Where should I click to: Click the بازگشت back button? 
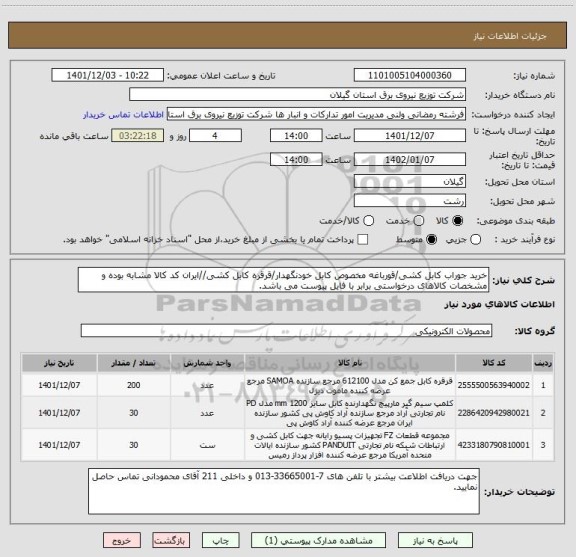[x=171, y=541]
